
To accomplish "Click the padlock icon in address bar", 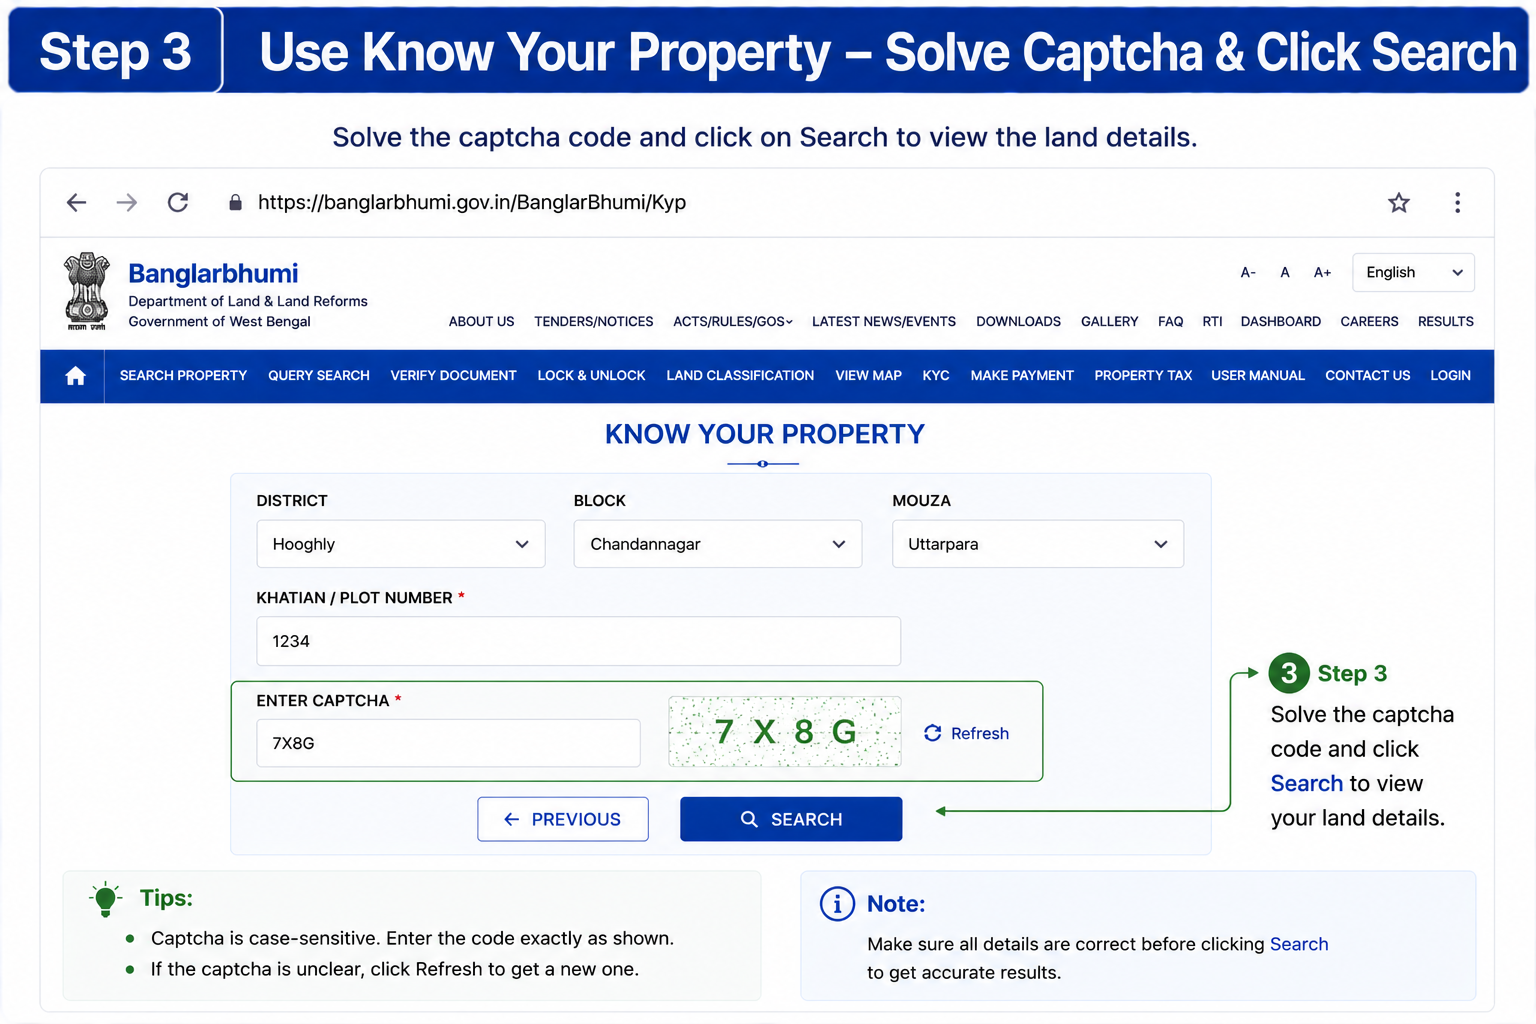I will pyautogui.click(x=235, y=203).
